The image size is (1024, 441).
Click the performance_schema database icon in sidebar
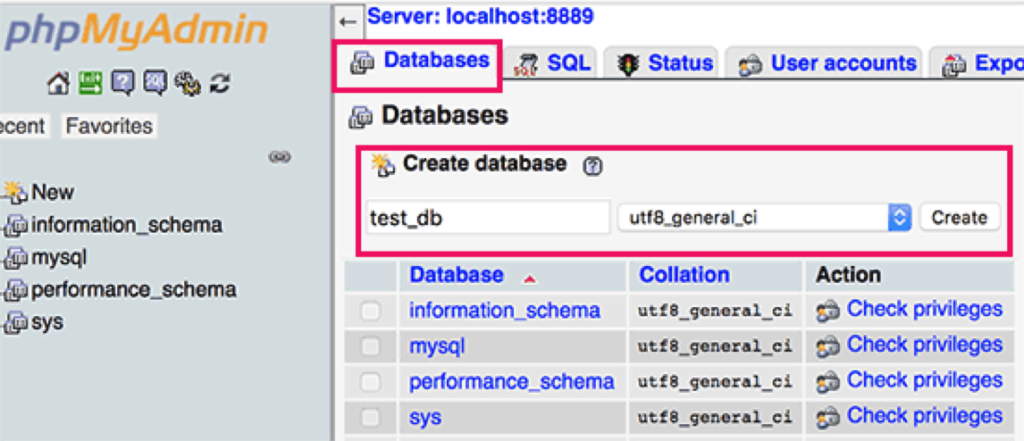[x=16, y=290]
